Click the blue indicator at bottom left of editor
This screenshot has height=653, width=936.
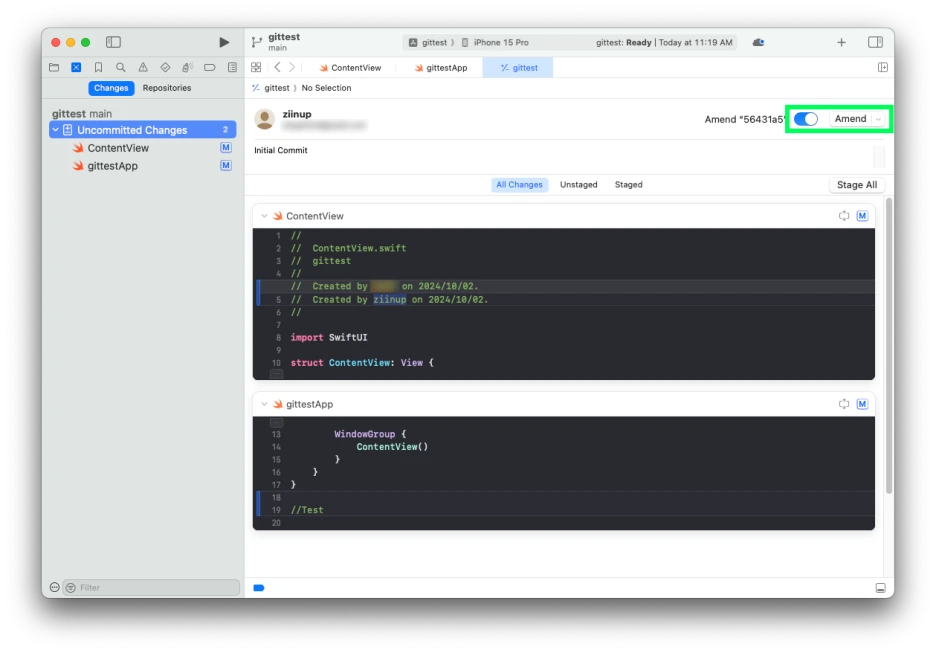(258, 588)
